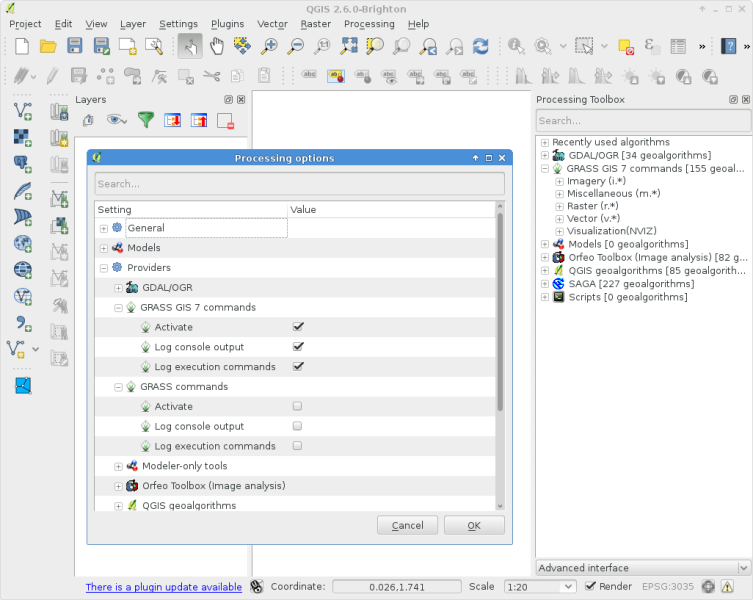
Task: Open the Vector menu
Action: [x=272, y=24]
